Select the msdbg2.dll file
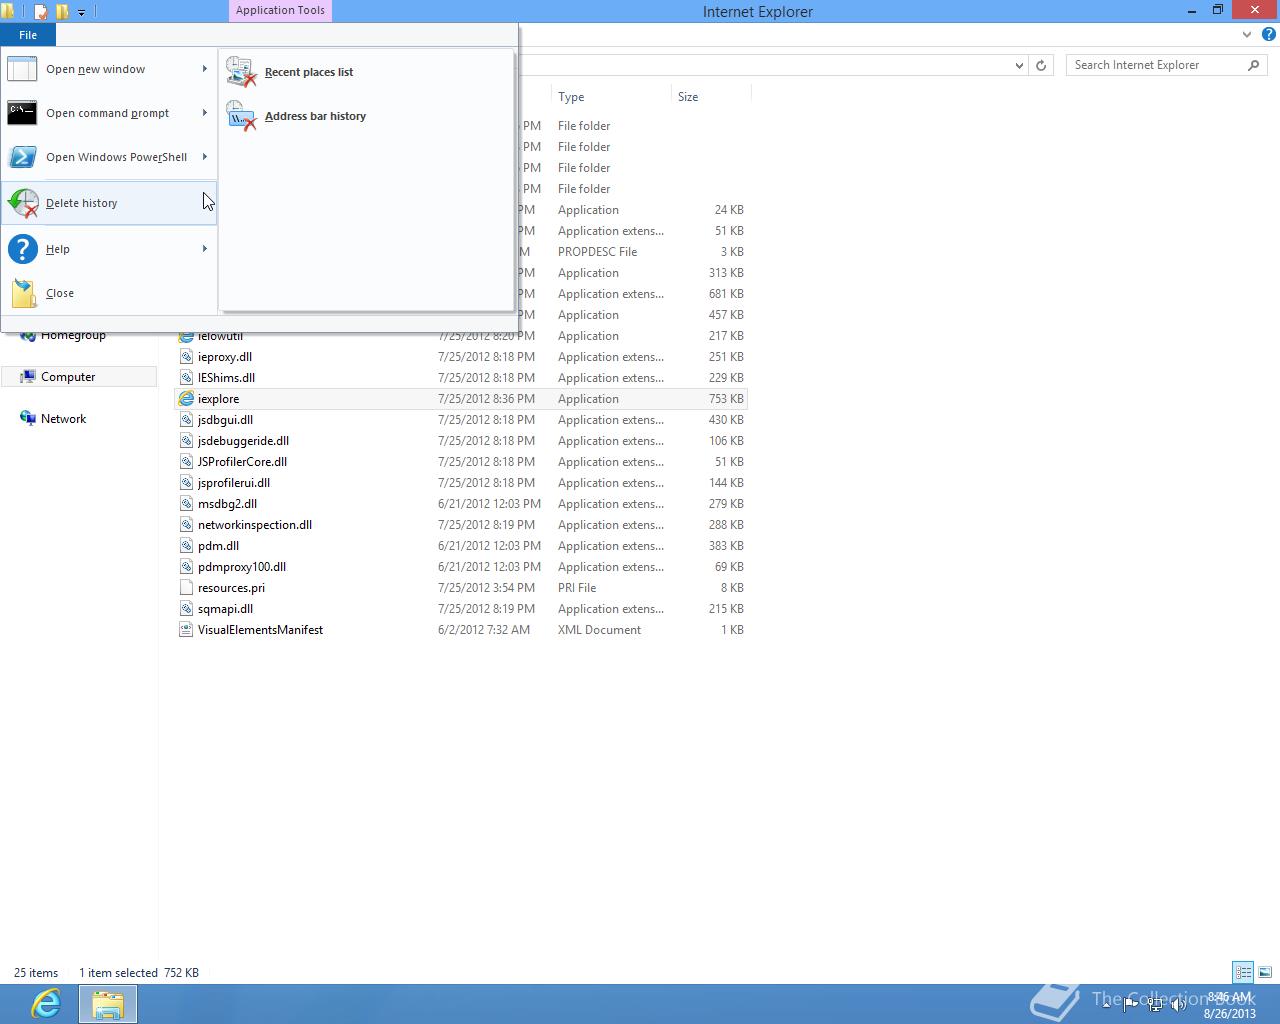Screen dimensions: 1280x1024 tap(227, 504)
